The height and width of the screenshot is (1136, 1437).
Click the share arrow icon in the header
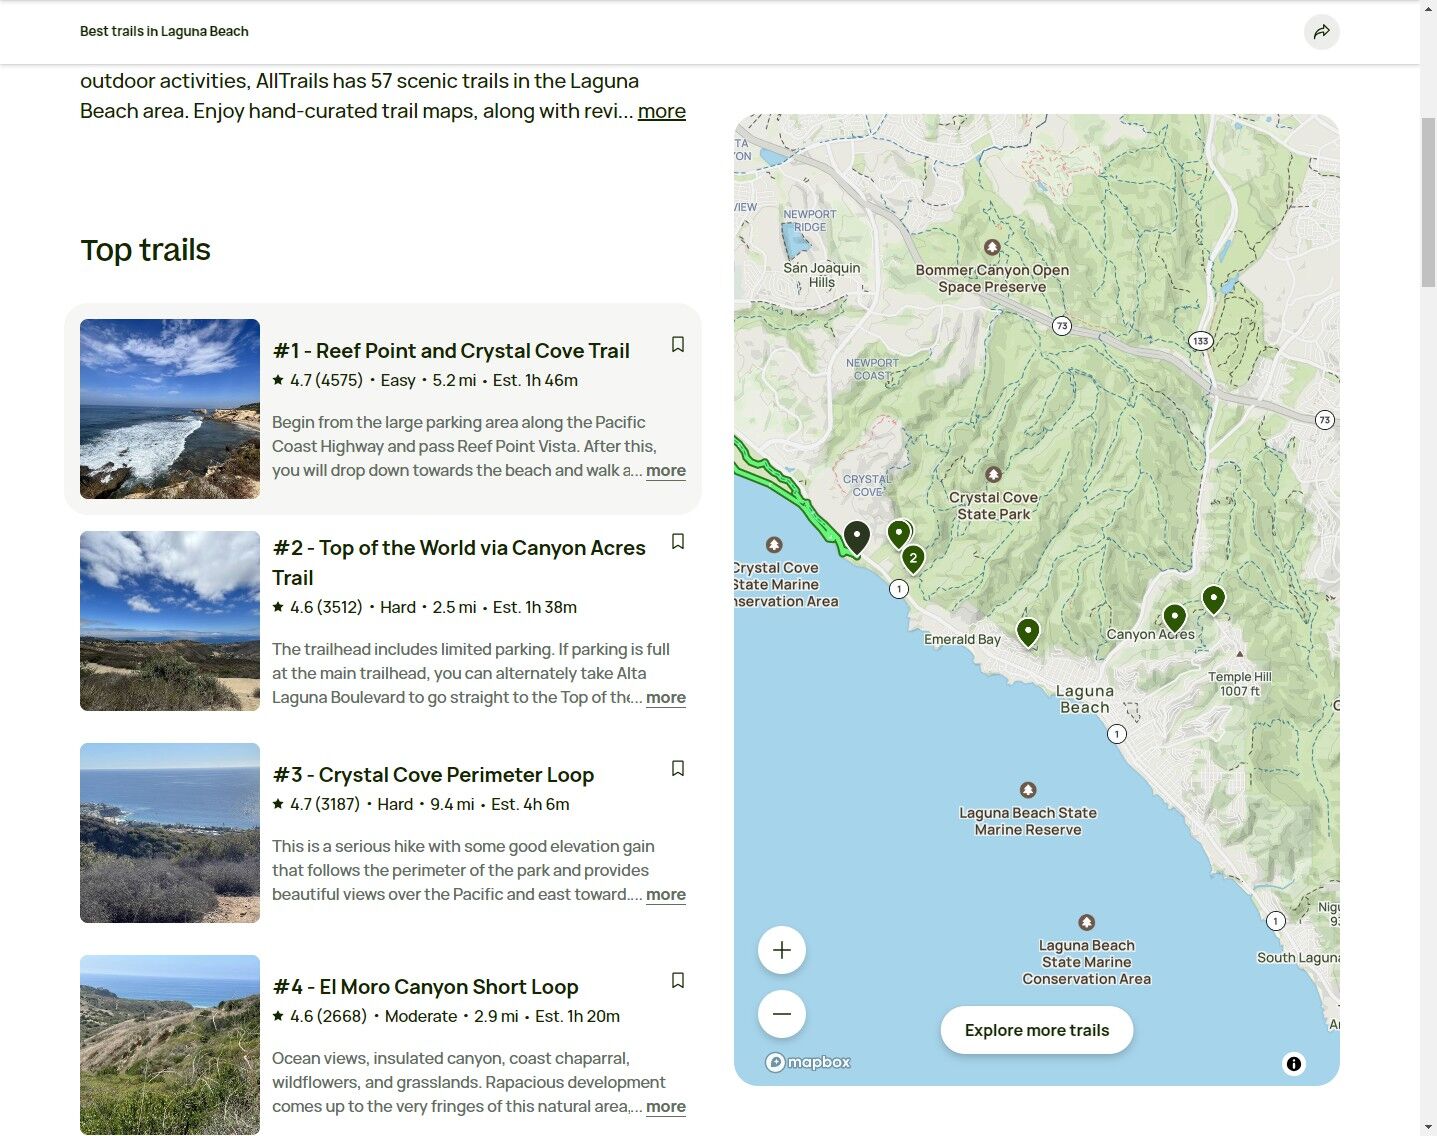click(x=1321, y=32)
